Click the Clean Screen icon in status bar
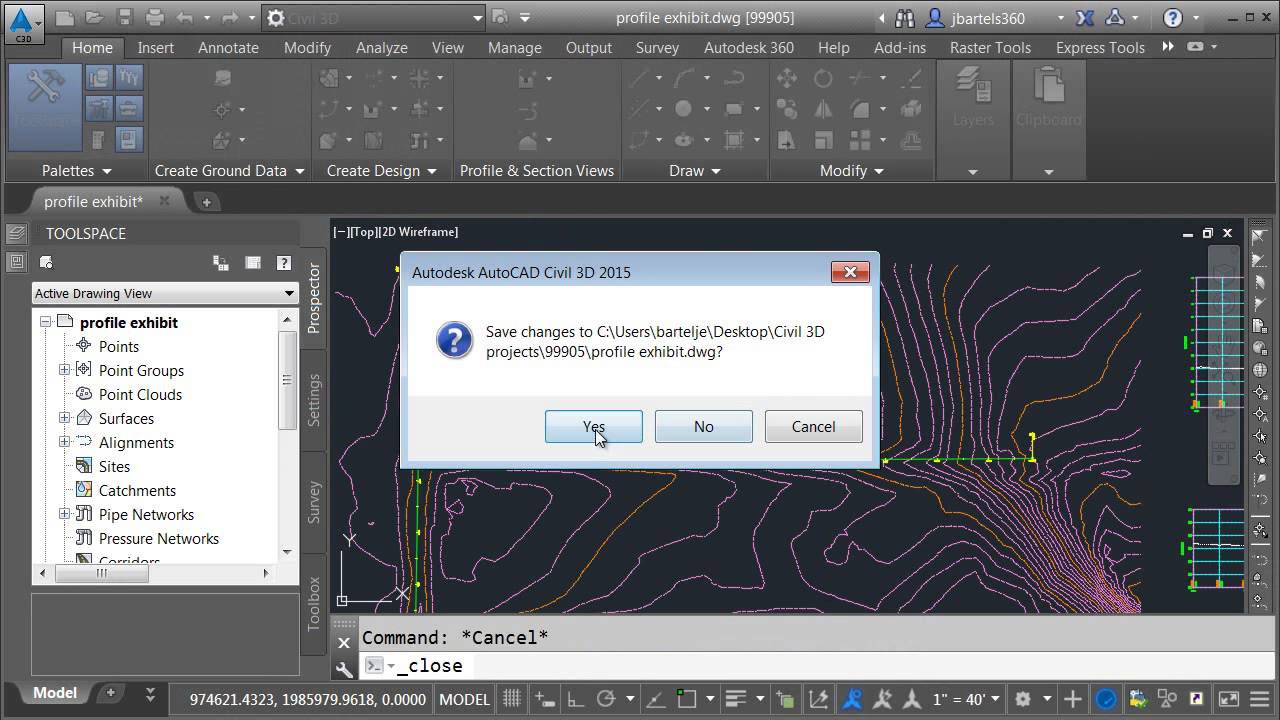The height and width of the screenshot is (720, 1280). coord(1229,699)
